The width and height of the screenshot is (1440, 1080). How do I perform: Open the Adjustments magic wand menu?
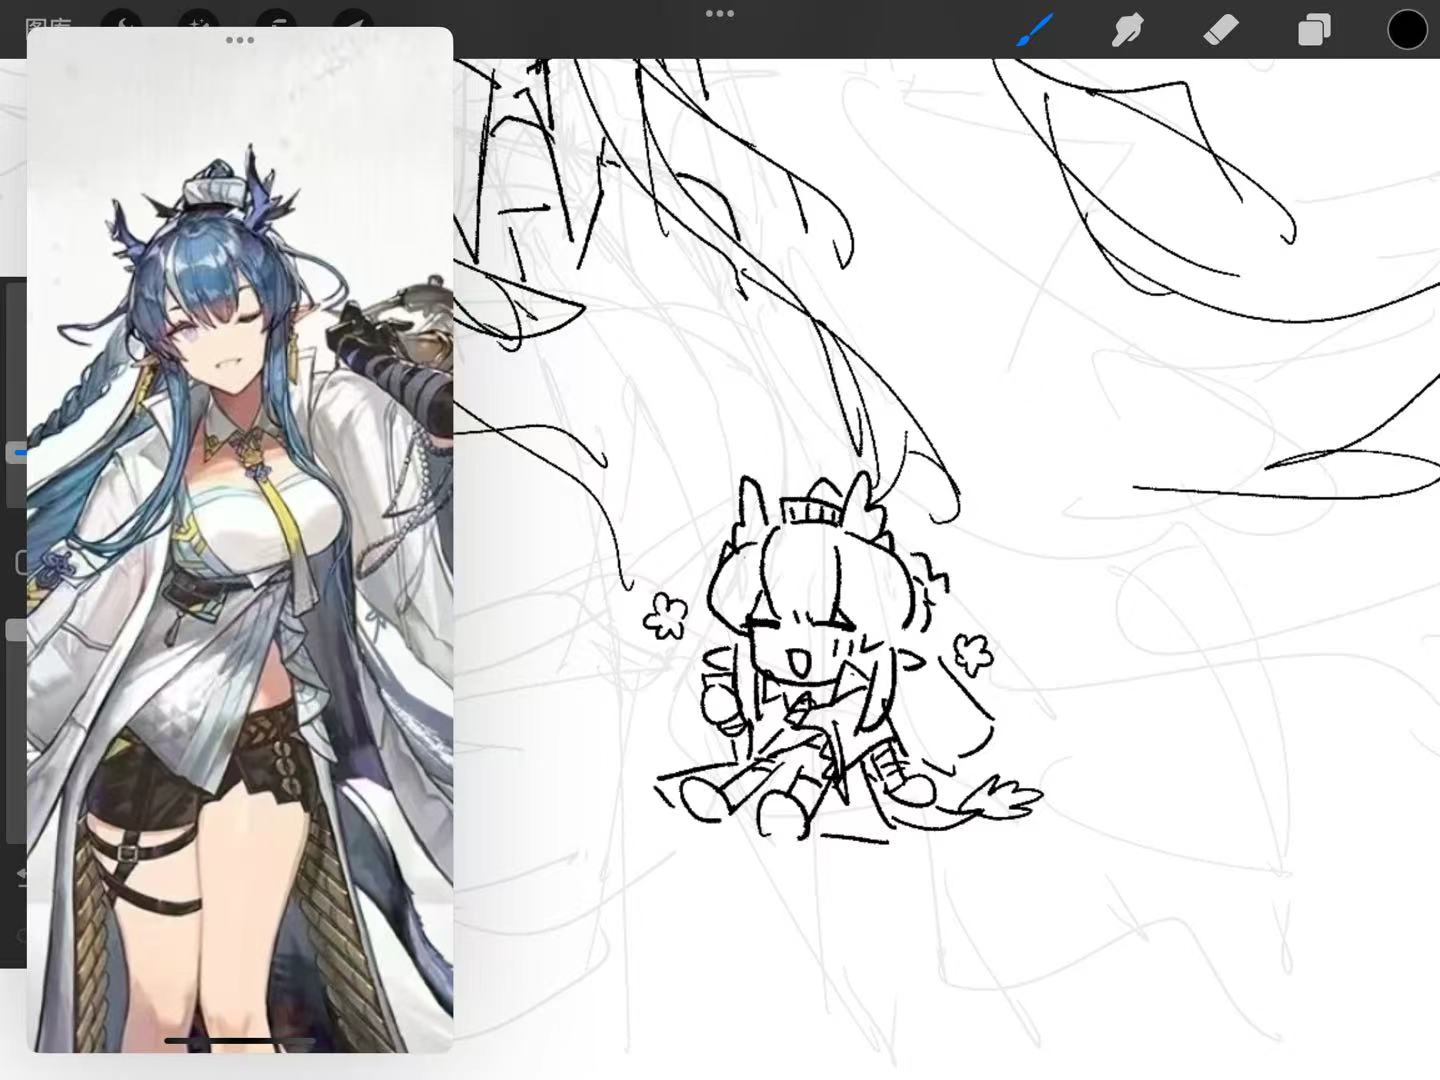[x=198, y=22]
